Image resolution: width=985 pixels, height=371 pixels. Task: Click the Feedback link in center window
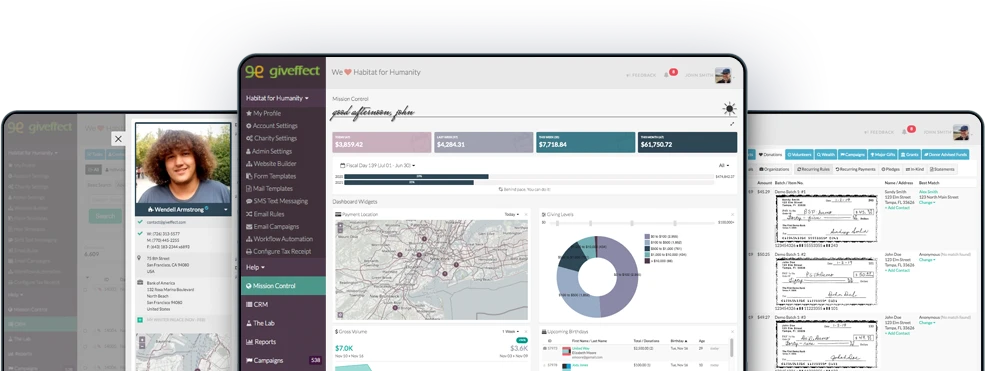[641, 75]
